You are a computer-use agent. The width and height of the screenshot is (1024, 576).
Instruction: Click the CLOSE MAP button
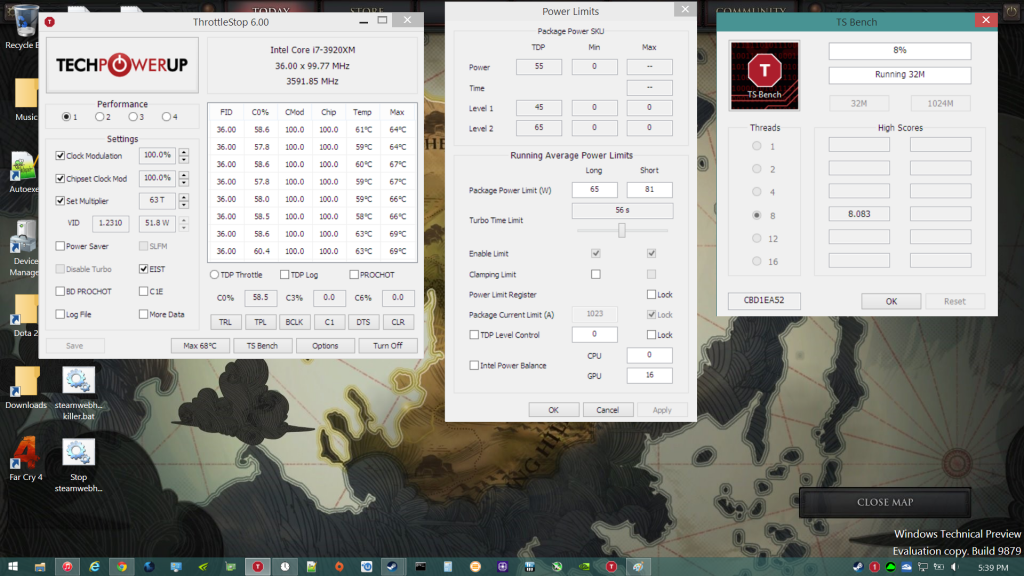click(x=885, y=502)
